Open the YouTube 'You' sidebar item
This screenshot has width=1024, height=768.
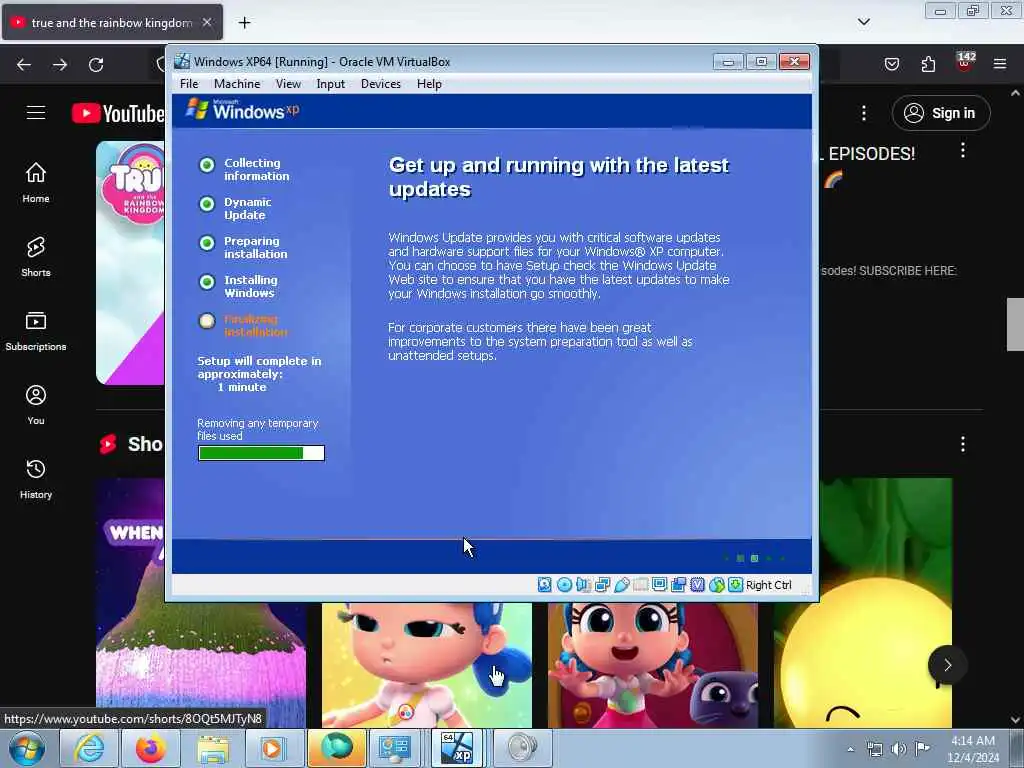point(36,405)
